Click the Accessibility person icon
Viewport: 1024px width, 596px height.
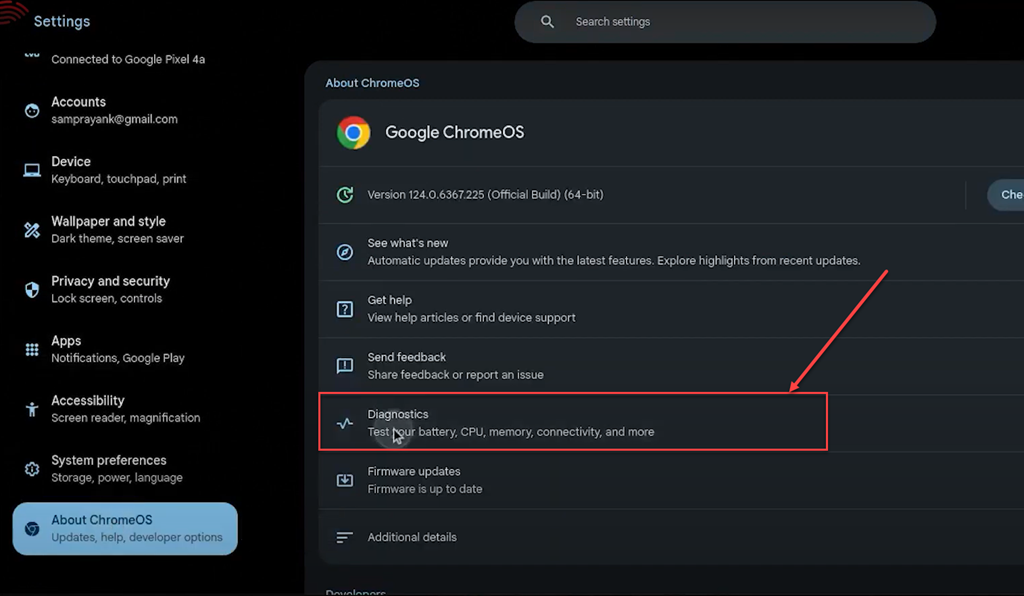pyautogui.click(x=32, y=409)
